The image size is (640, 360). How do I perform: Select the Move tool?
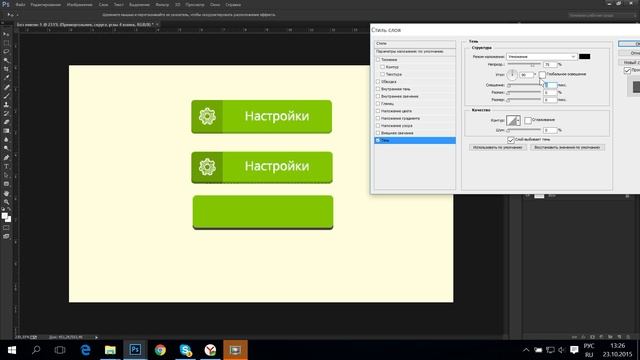click(x=6, y=34)
